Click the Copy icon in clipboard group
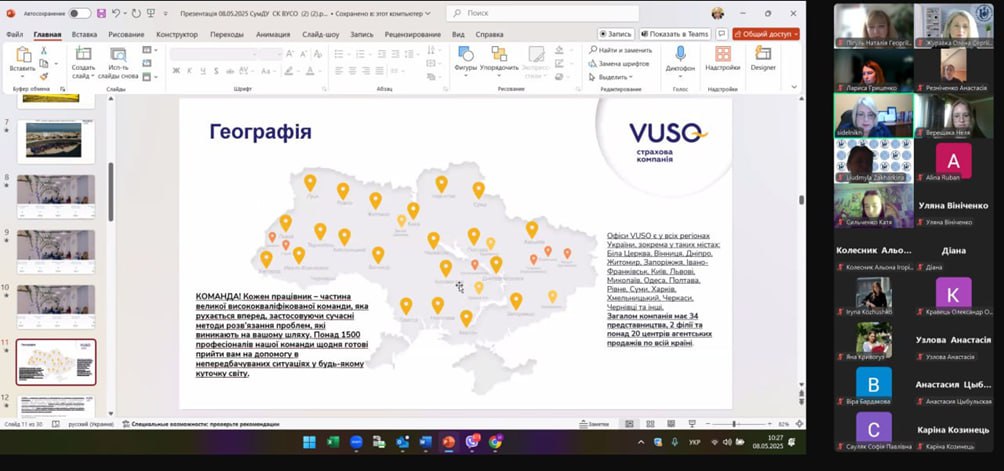This screenshot has width=1004, height=471. pos(44,63)
